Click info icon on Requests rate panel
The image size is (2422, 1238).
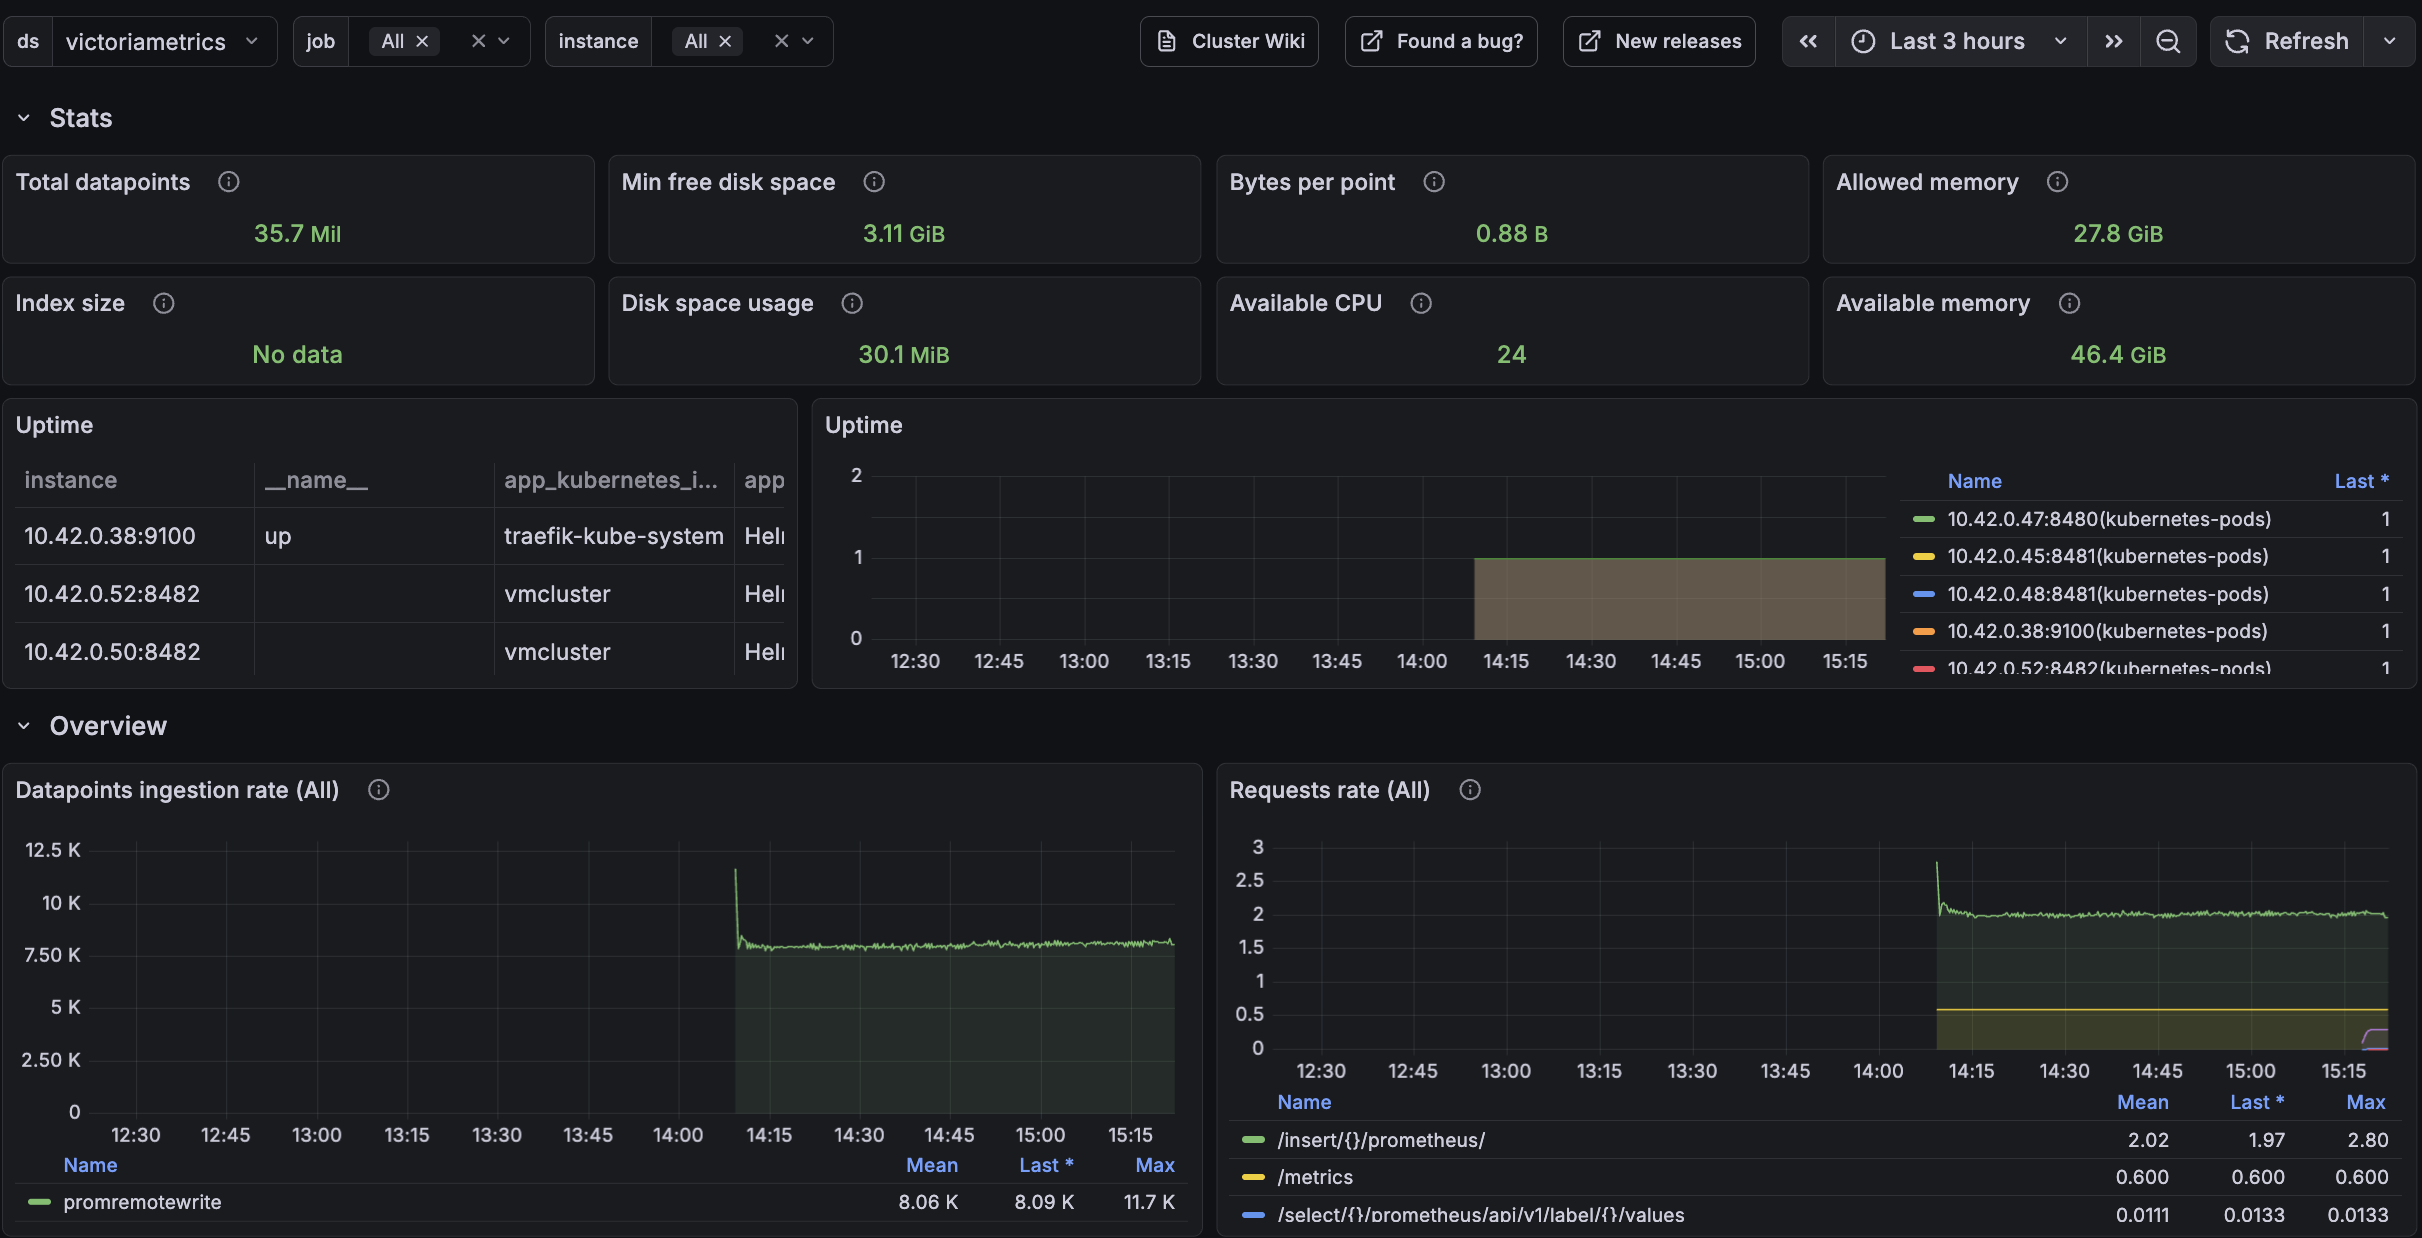click(1470, 790)
